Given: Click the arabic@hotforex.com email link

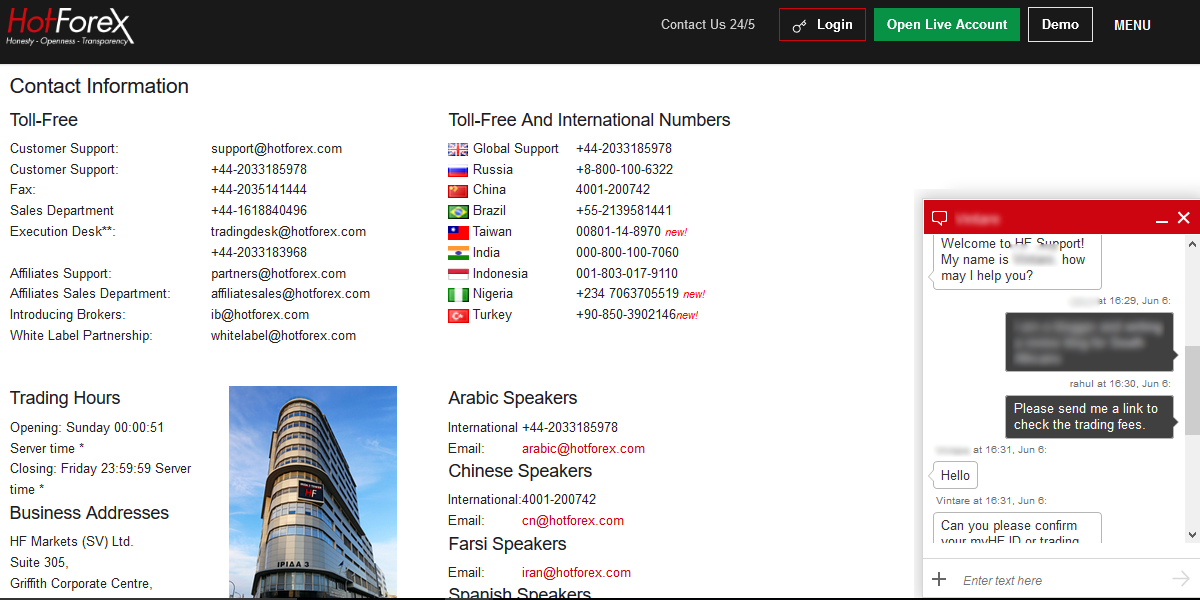Looking at the screenshot, I should [583, 449].
